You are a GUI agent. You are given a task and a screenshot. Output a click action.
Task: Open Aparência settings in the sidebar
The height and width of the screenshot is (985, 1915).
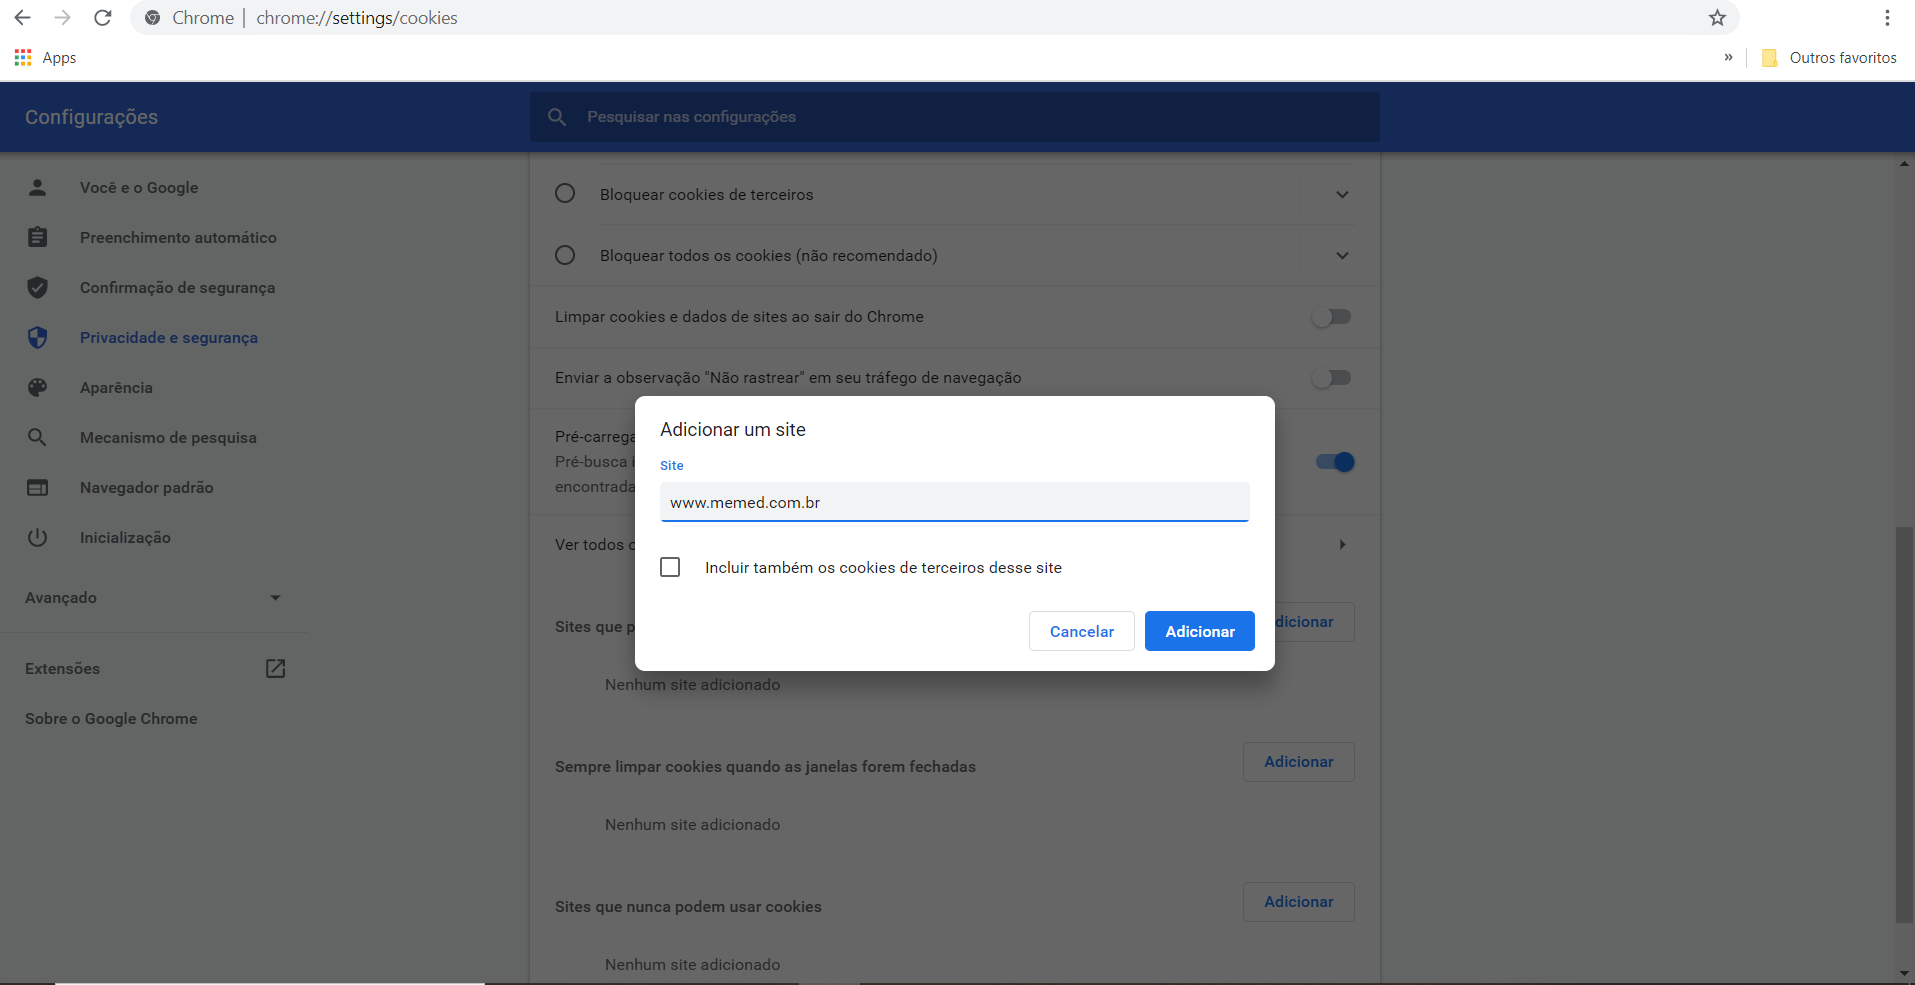tap(116, 388)
